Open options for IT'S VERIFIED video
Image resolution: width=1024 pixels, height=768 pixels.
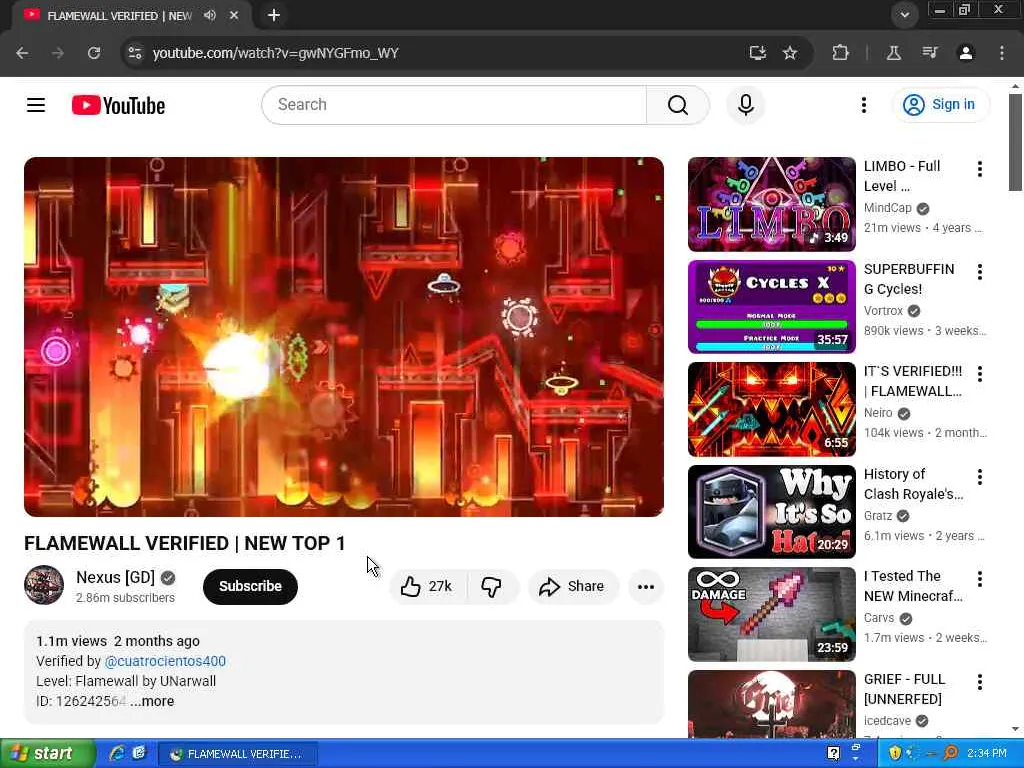pos(980,374)
